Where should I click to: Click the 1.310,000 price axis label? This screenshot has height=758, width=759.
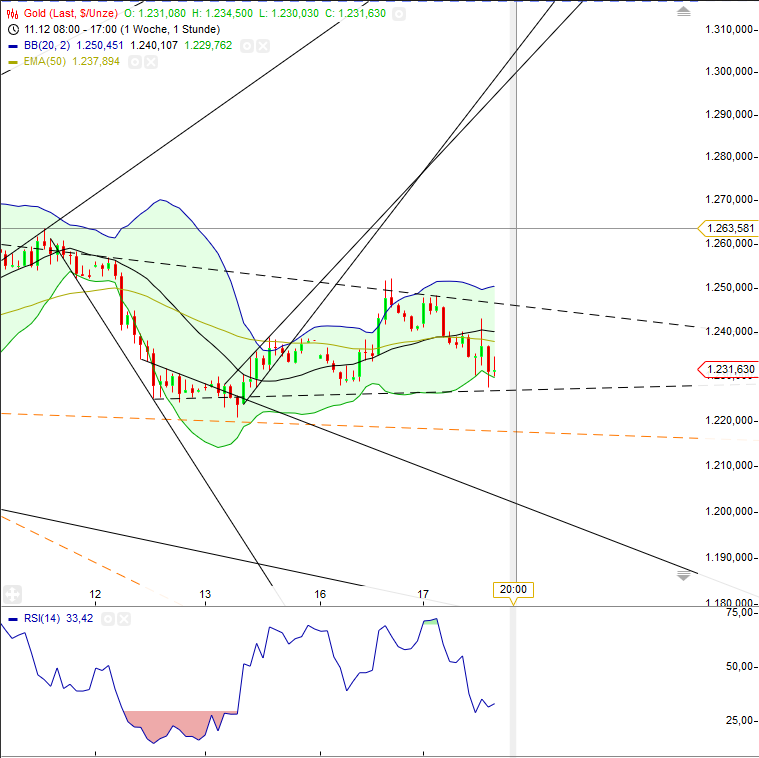click(729, 30)
